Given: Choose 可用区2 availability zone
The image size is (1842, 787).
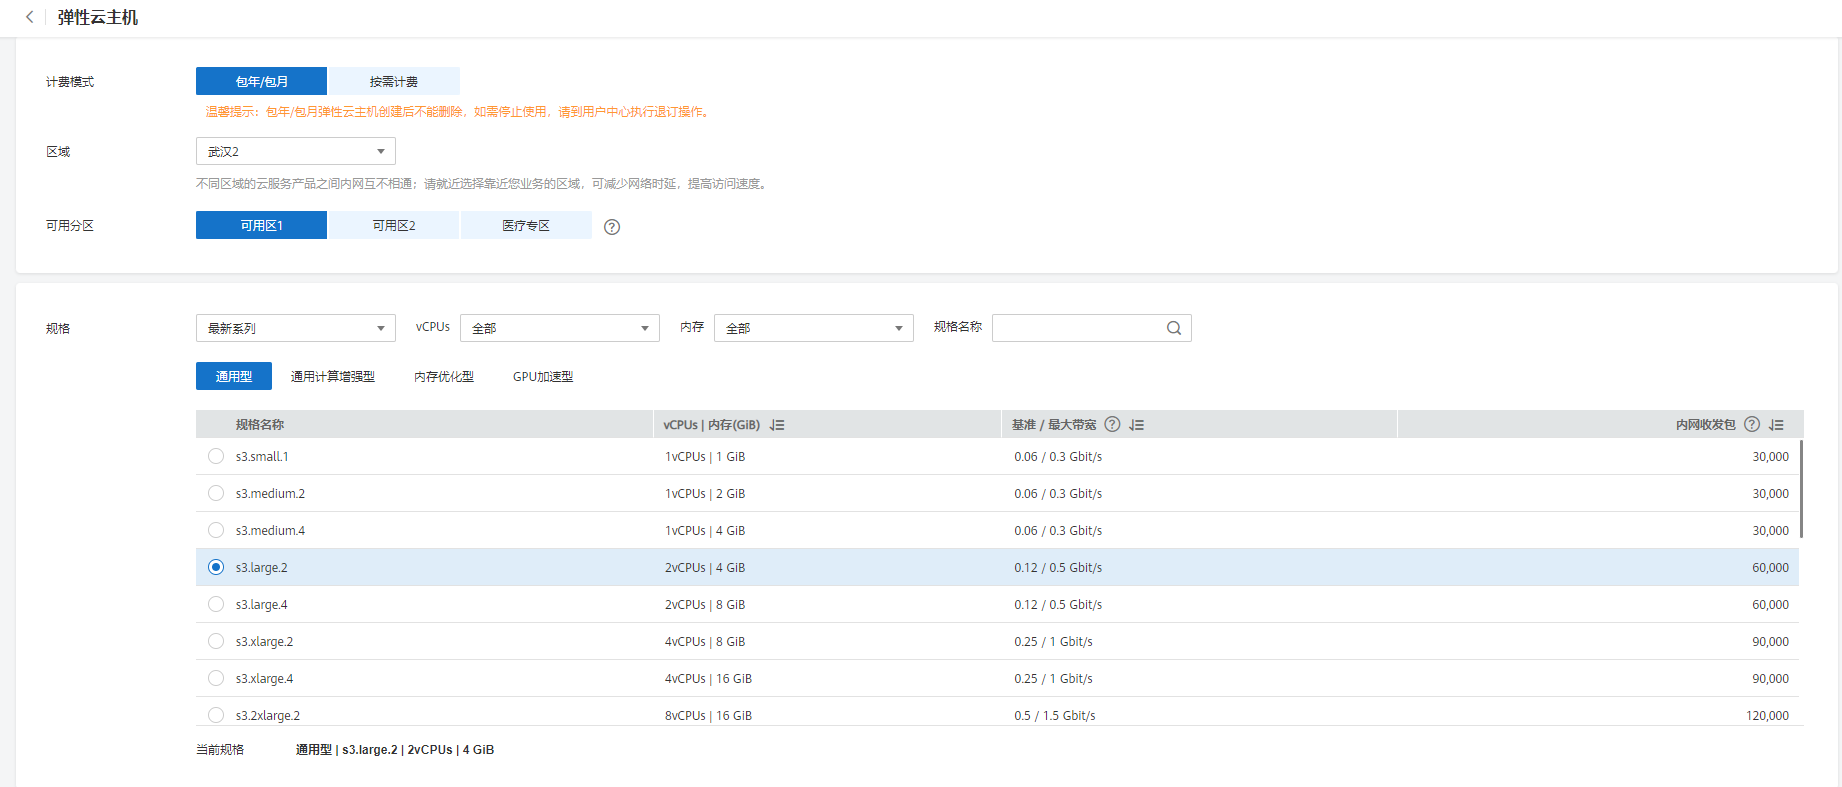Looking at the screenshot, I should click(394, 226).
